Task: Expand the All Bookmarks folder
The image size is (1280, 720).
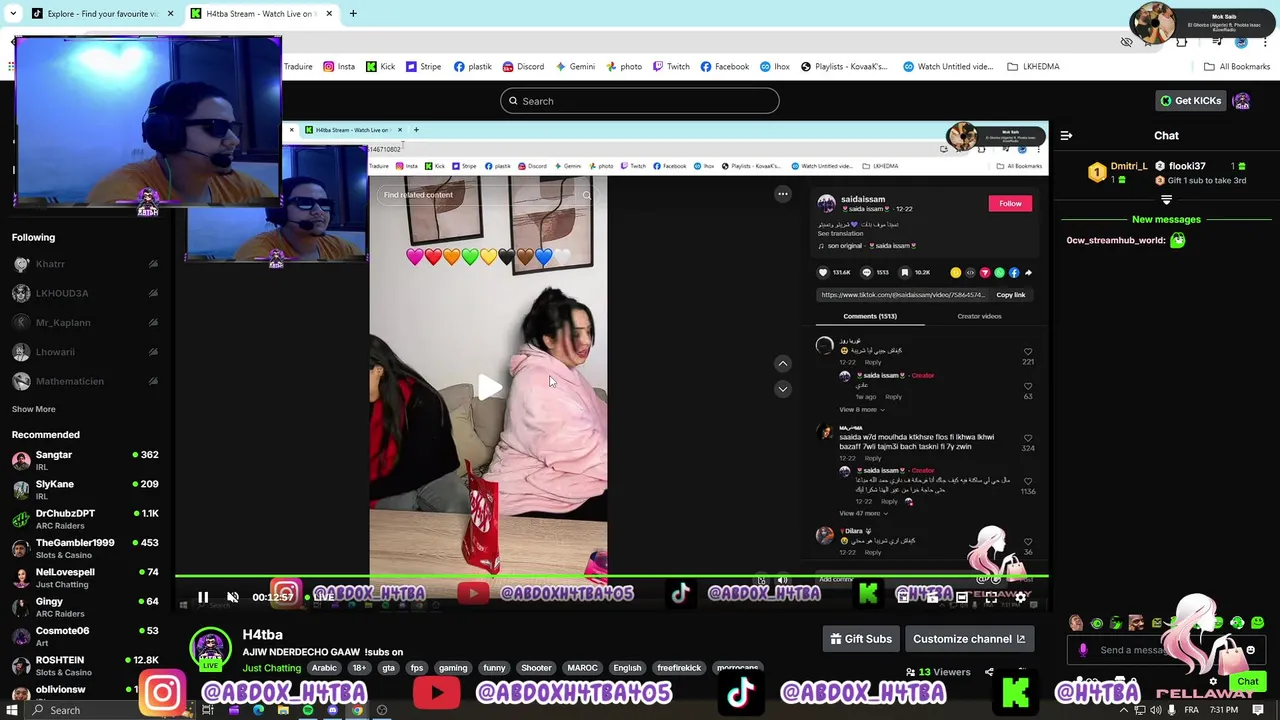Action: coord(1237,67)
